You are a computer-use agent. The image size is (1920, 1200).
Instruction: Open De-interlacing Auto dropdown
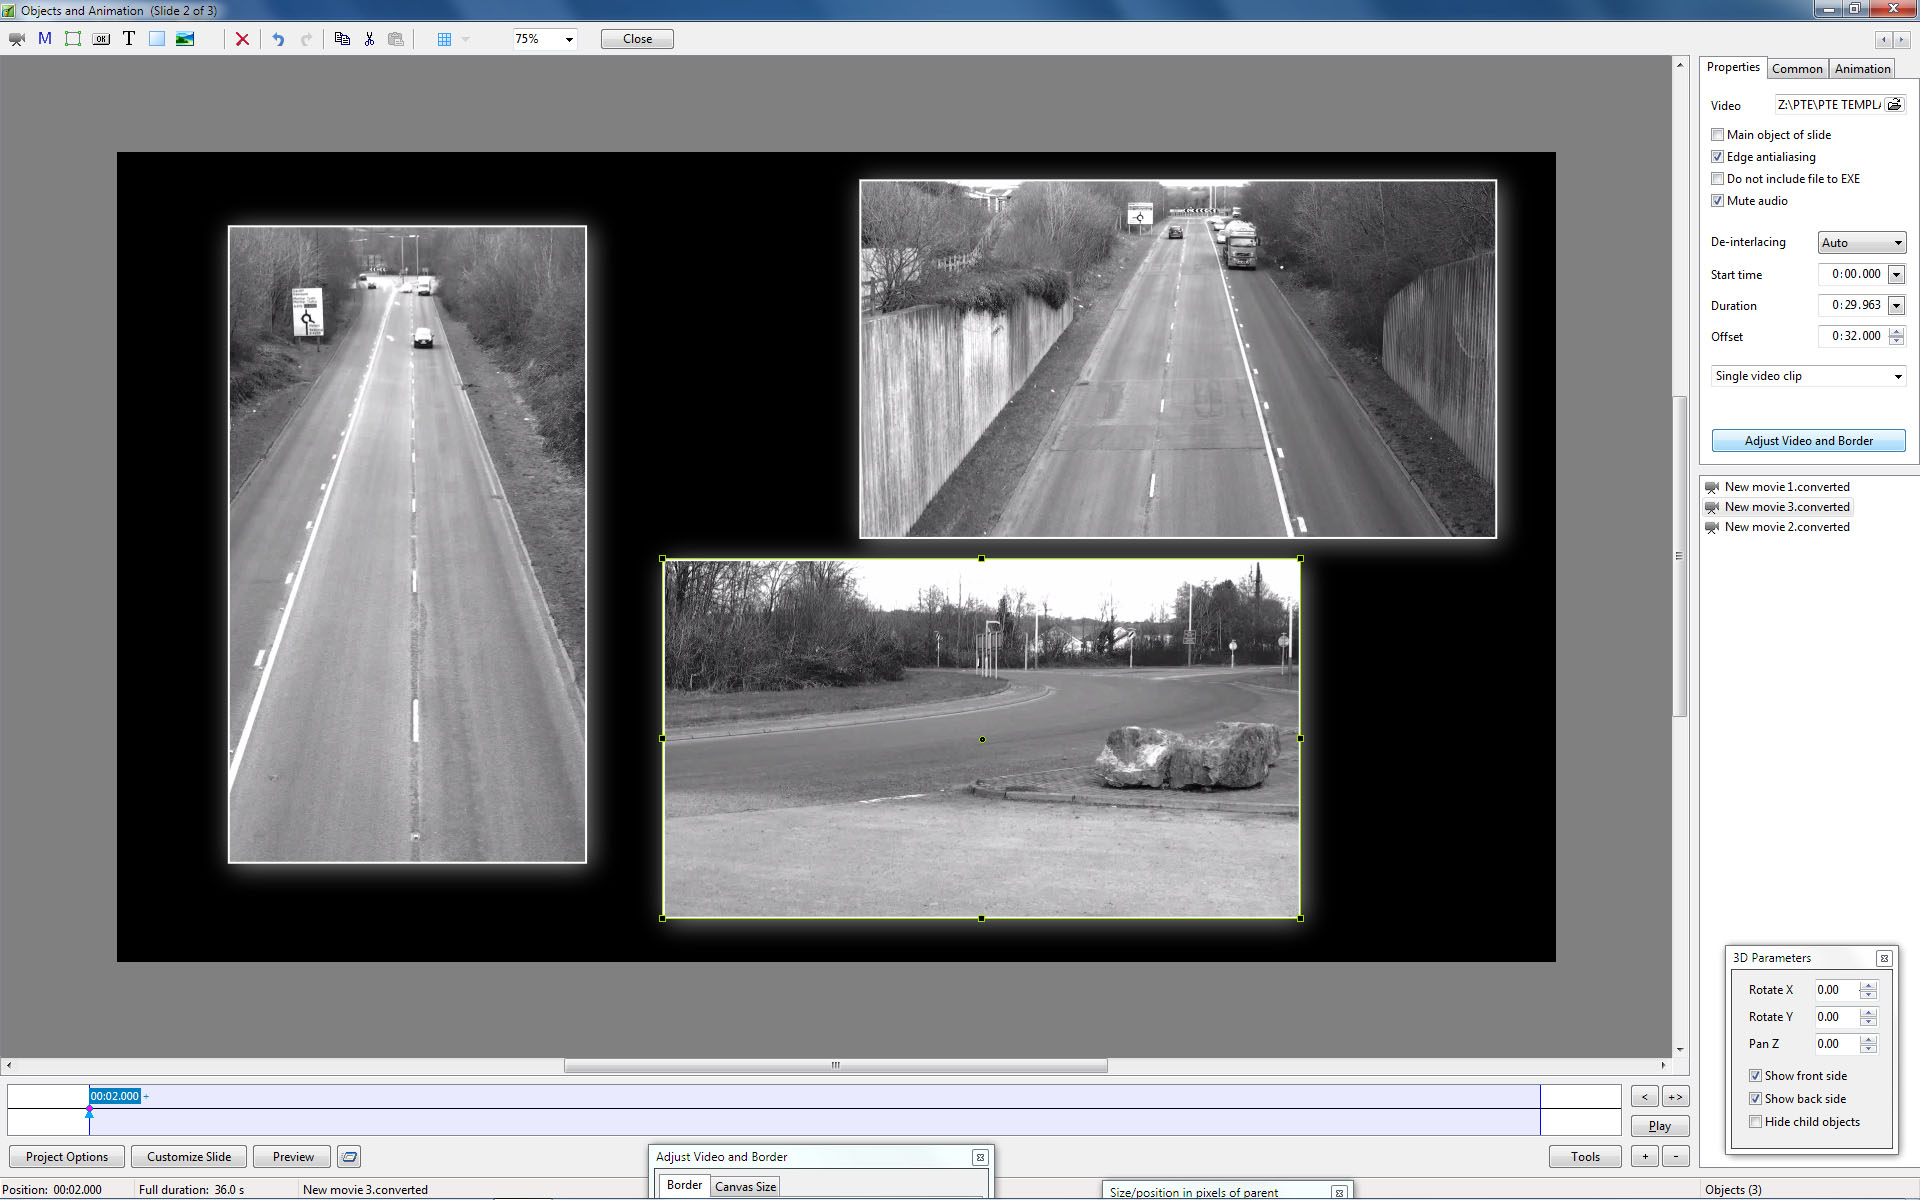(x=1861, y=242)
